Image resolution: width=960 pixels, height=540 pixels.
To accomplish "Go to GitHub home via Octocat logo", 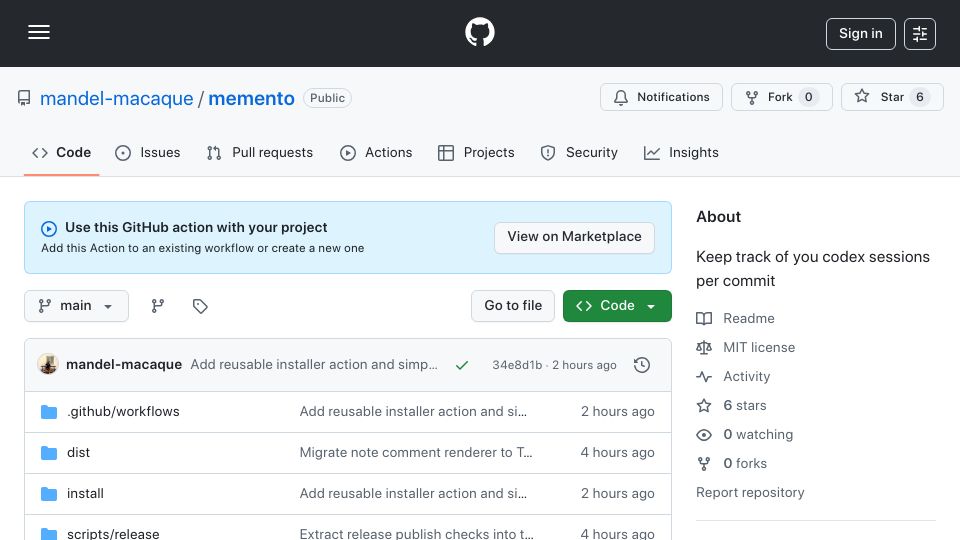I will 479,32.
